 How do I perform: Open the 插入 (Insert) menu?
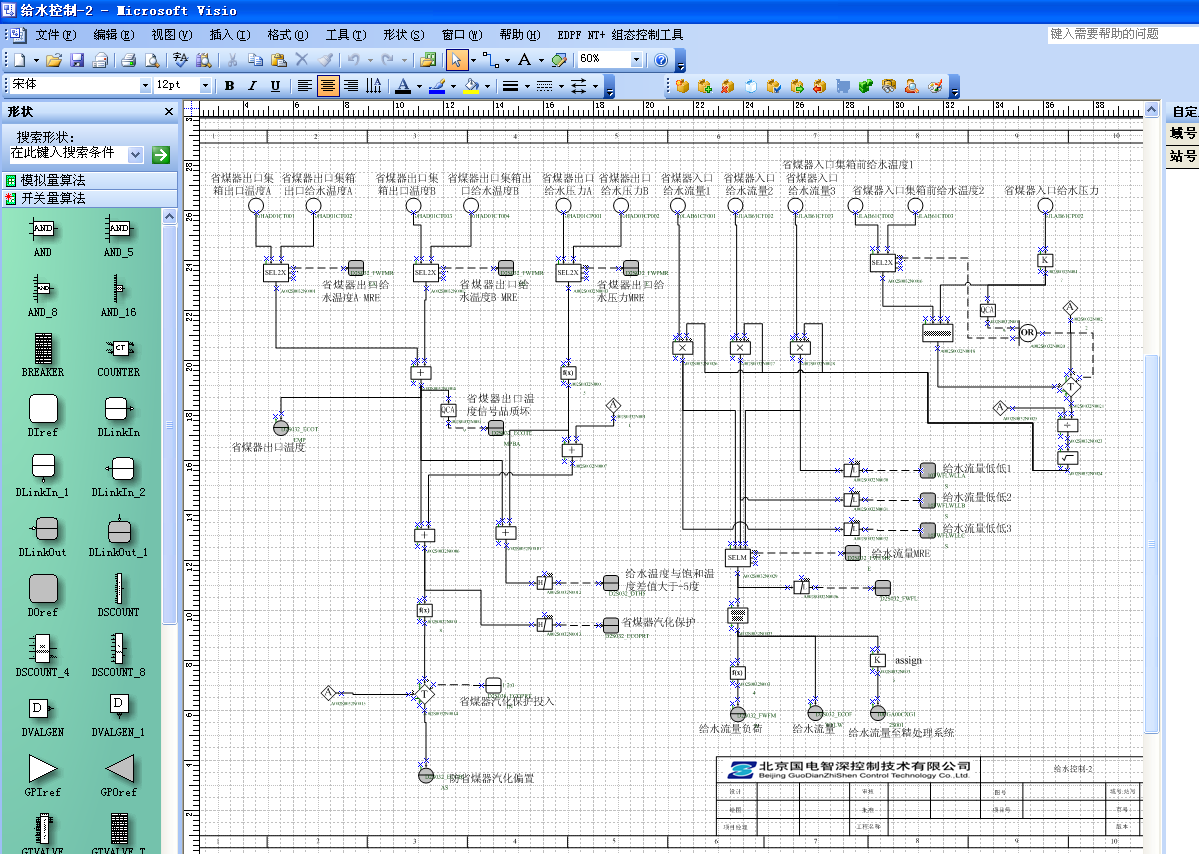tap(230, 34)
